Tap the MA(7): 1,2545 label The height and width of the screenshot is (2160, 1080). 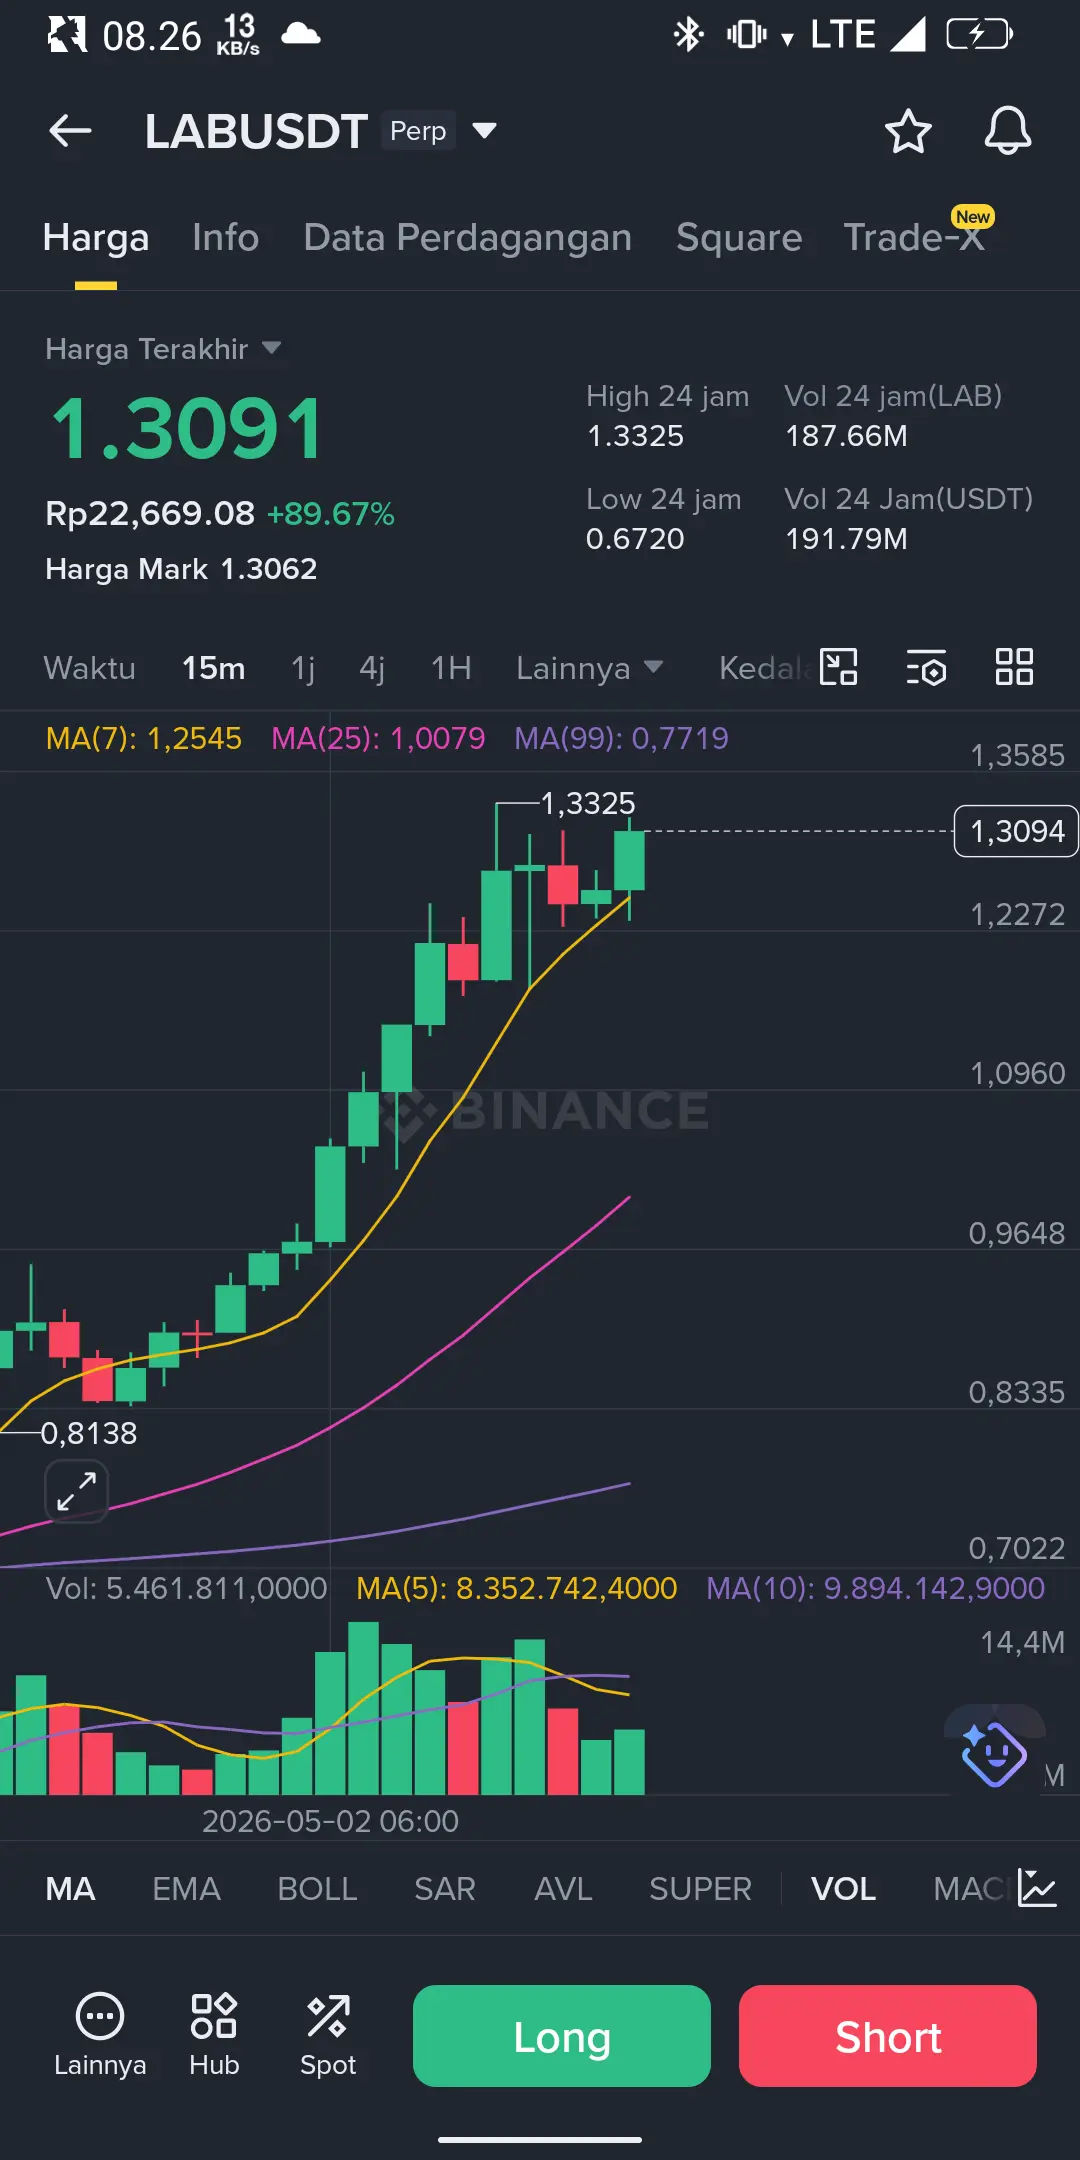(144, 738)
